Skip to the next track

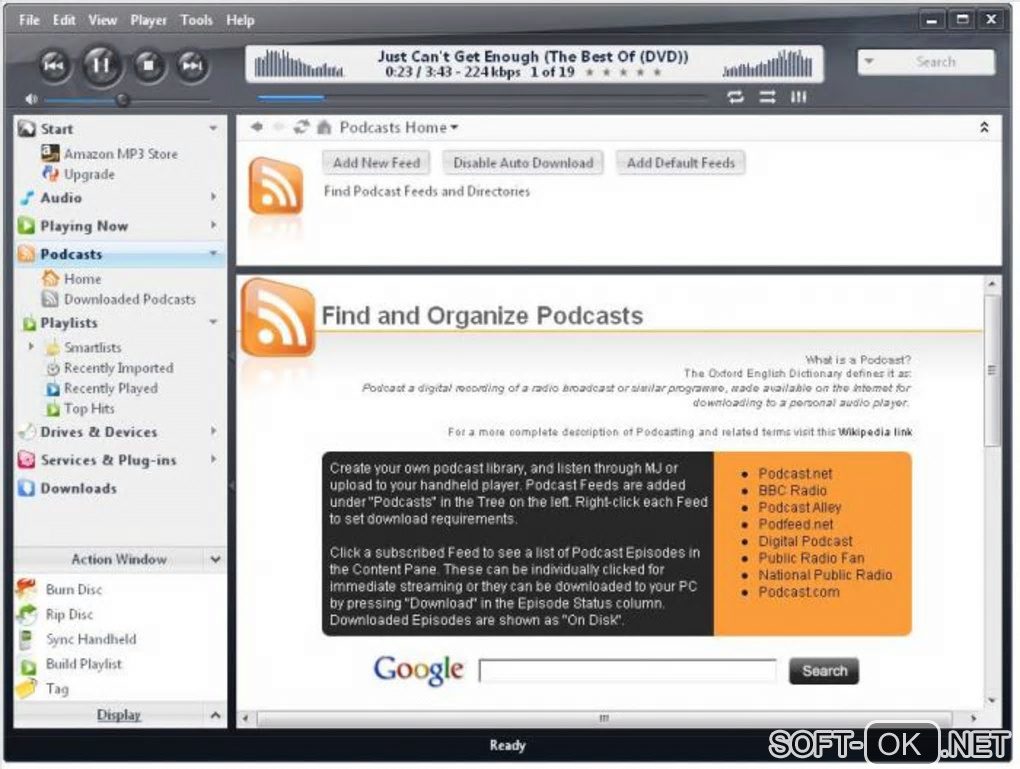pyautogui.click(x=193, y=65)
